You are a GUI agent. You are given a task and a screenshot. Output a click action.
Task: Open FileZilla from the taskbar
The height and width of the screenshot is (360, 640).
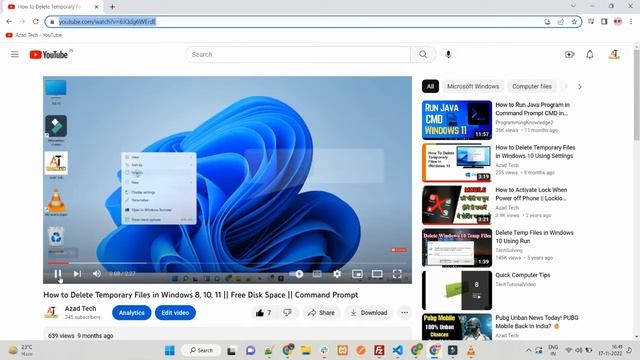point(379,350)
